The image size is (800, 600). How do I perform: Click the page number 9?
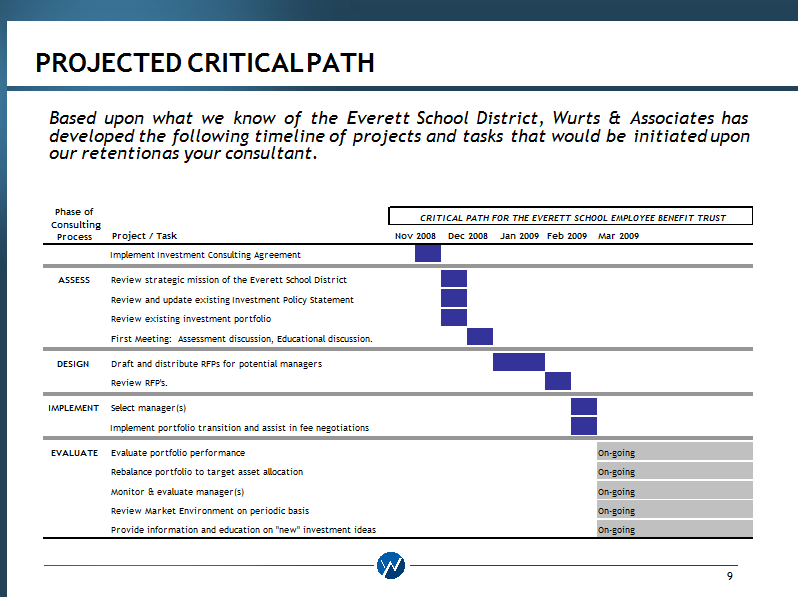tap(730, 576)
